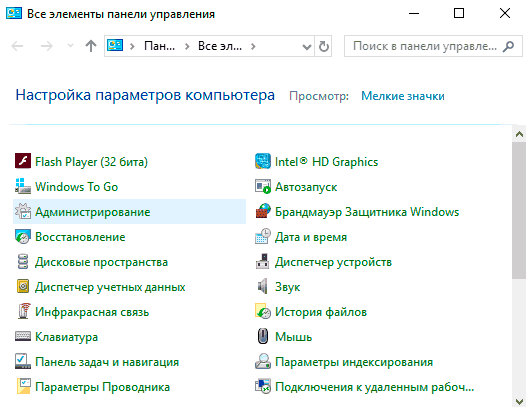The image size is (526, 407).
Task: Click the Подключения к удаленным рабочим icon
Action: click(263, 387)
